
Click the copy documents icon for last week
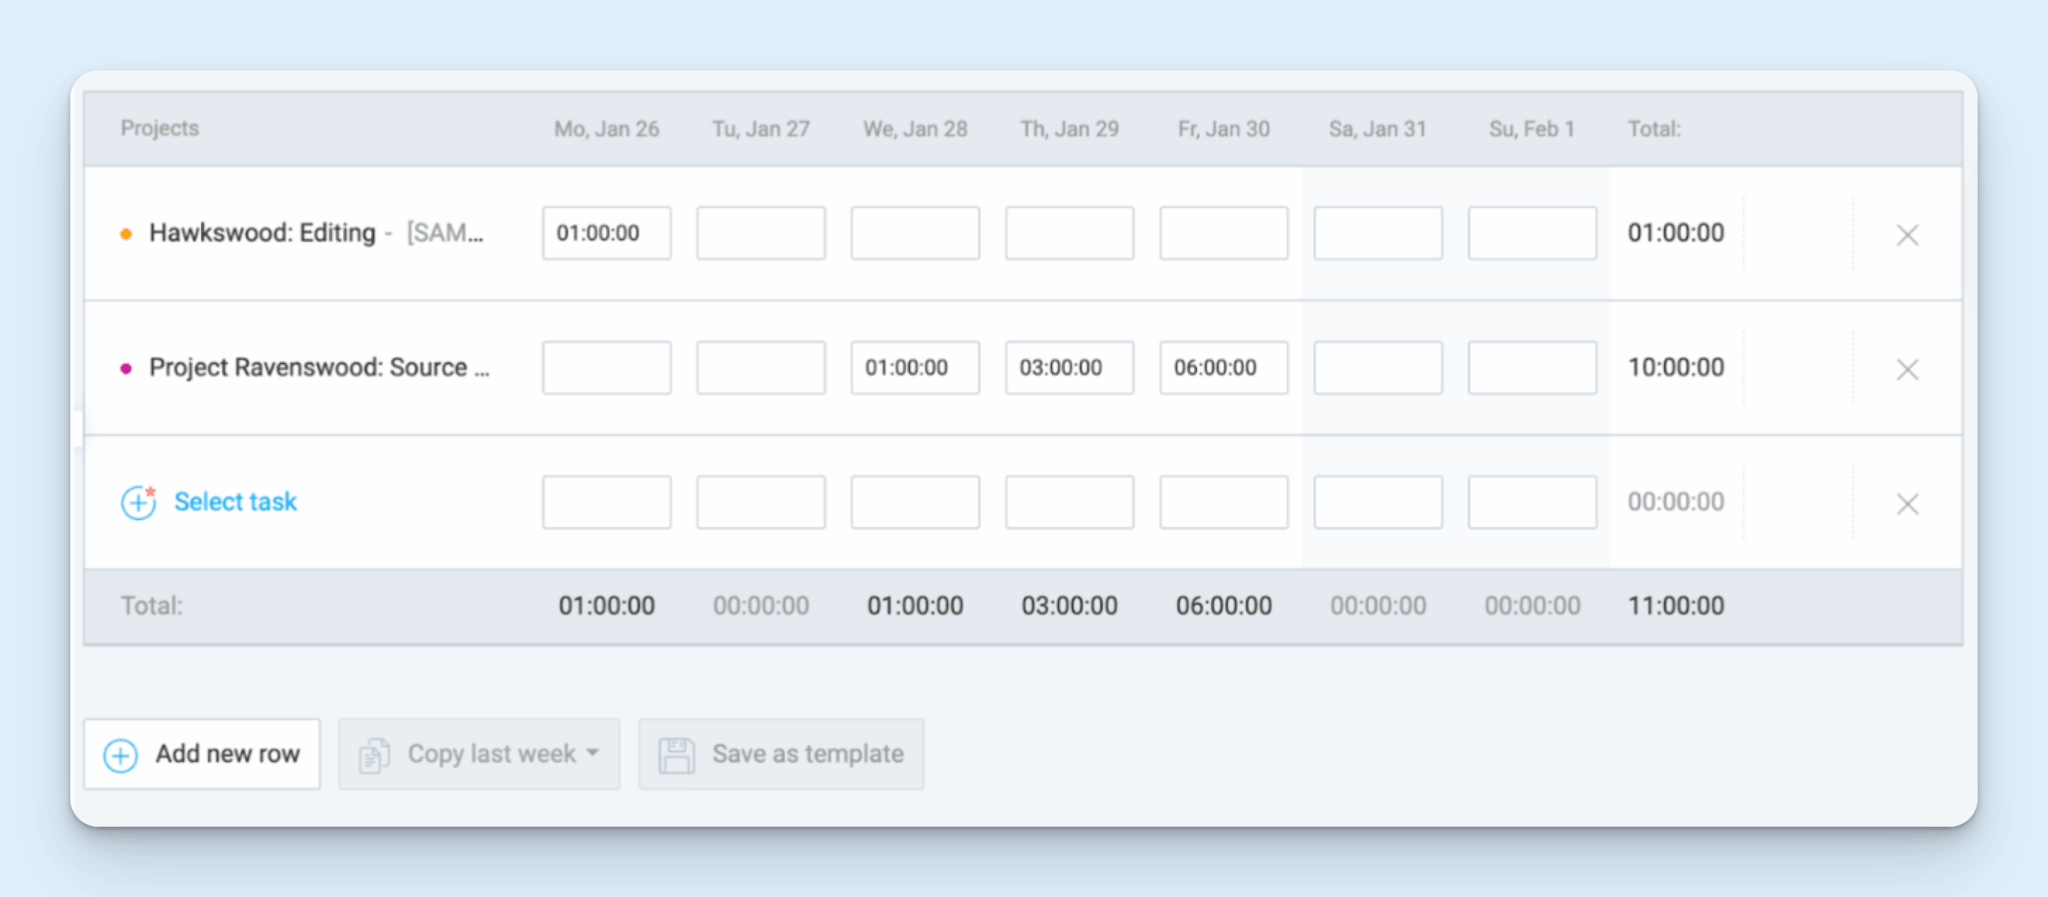(x=374, y=755)
